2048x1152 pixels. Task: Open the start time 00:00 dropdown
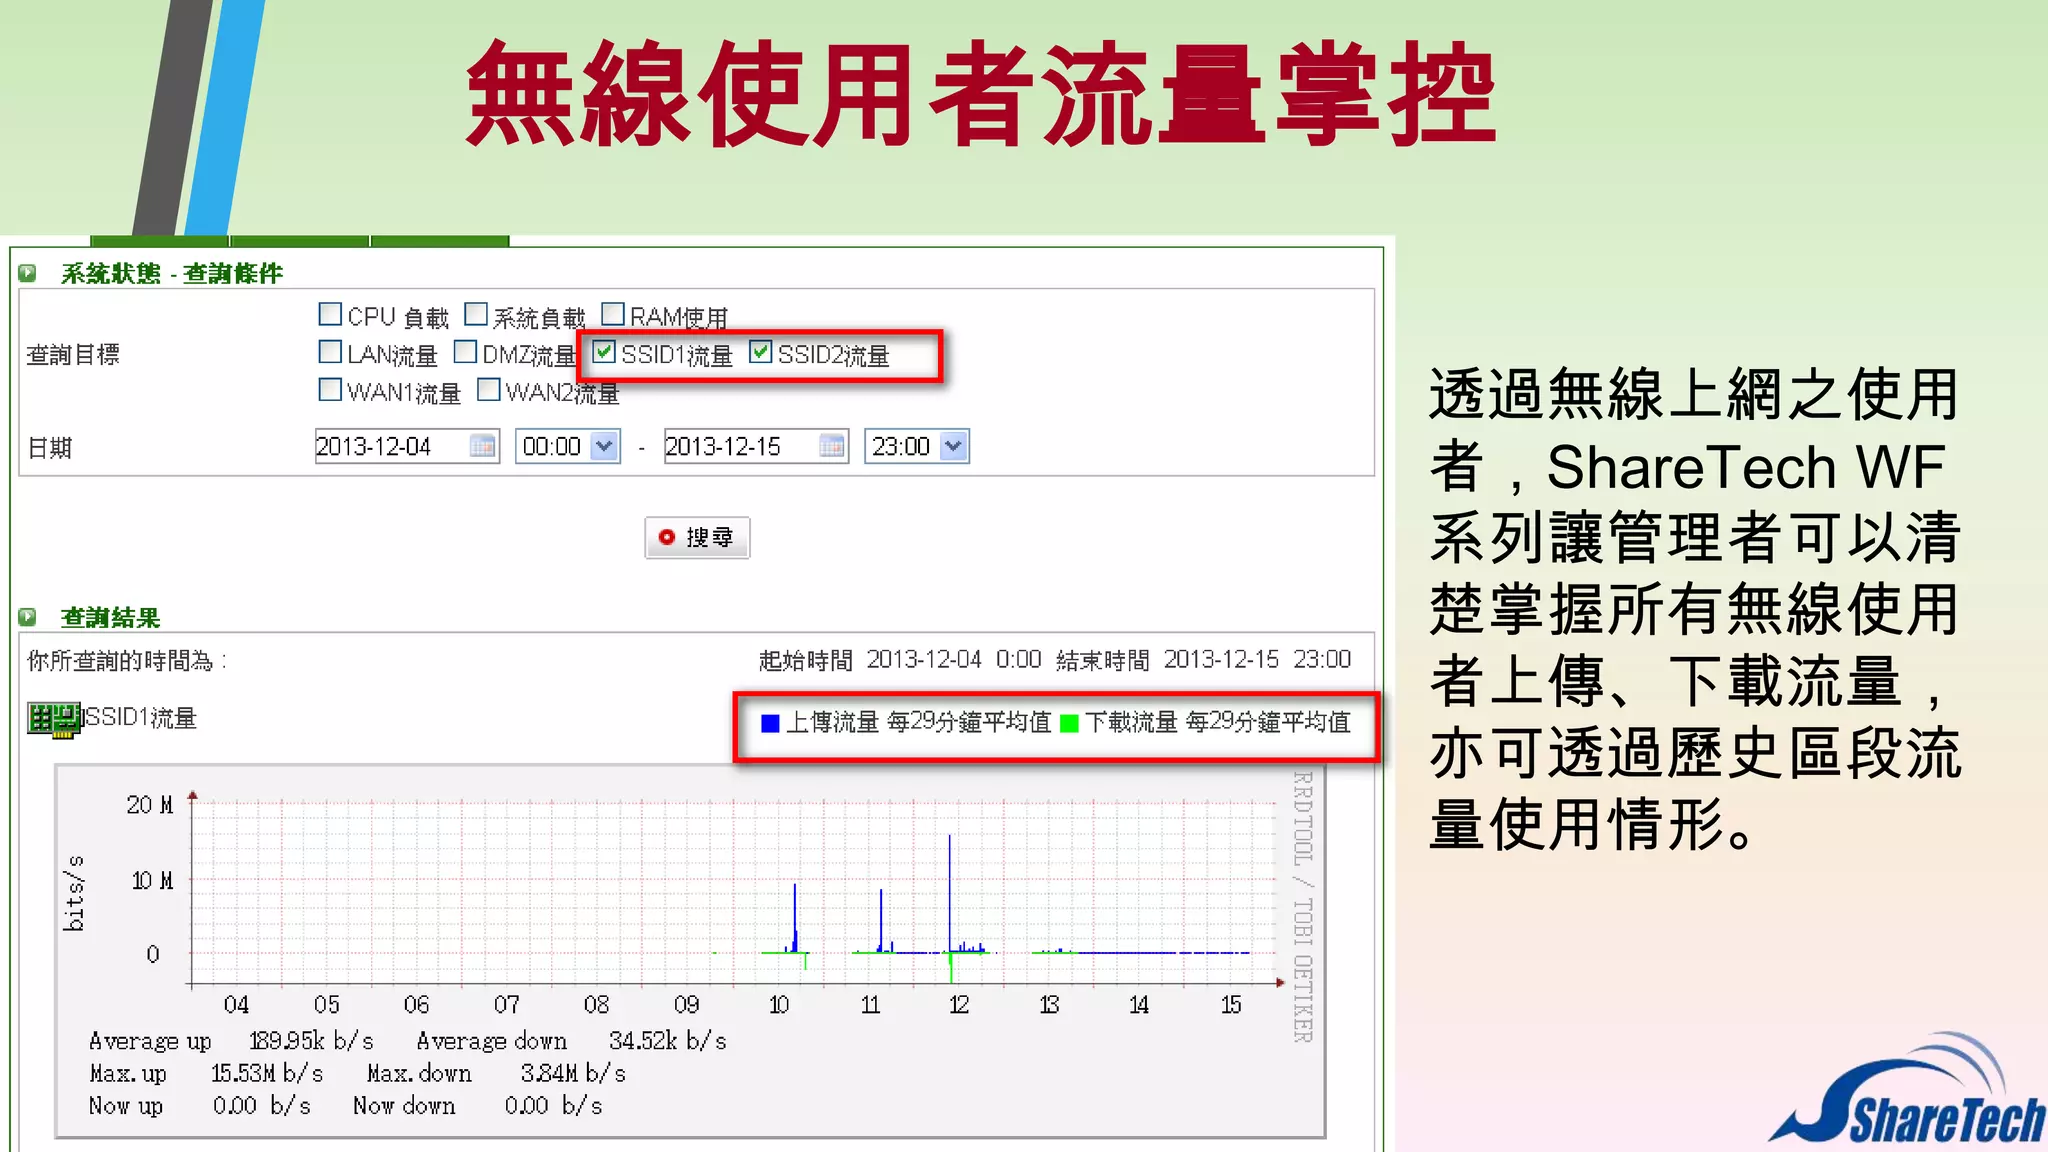[568, 446]
